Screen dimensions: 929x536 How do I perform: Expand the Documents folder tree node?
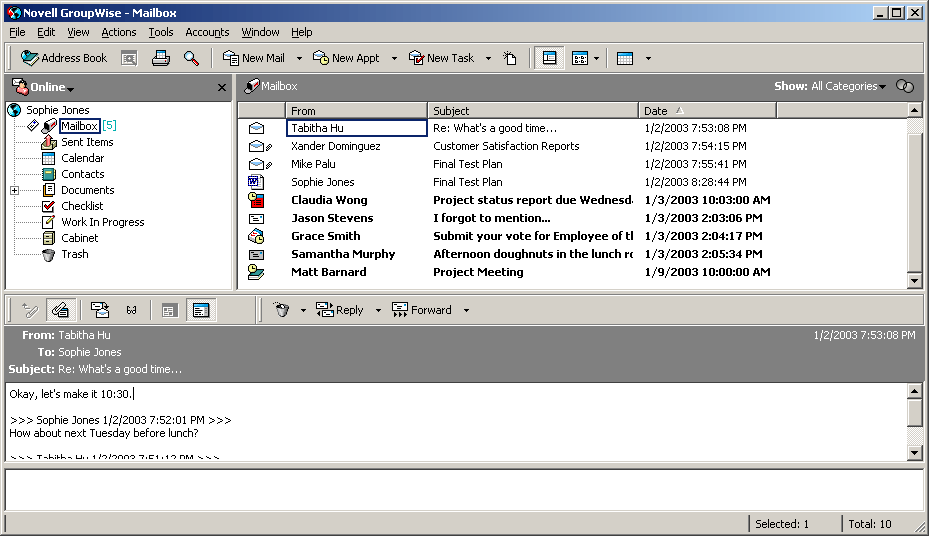coord(14,190)
